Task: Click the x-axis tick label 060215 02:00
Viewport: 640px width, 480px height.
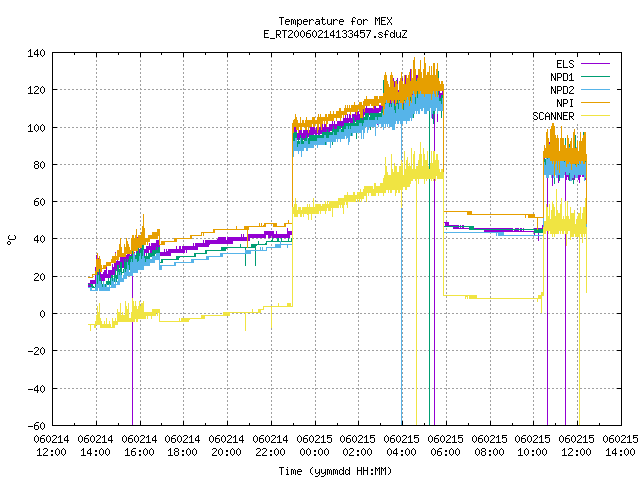Action: [358, 446]
